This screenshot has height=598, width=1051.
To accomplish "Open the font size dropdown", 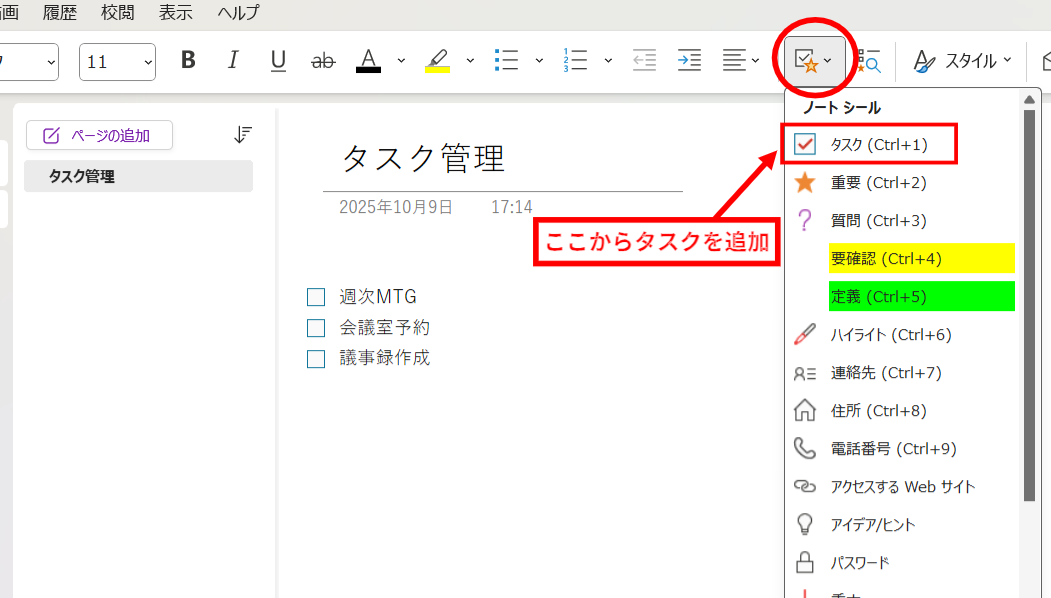I will coord(146,61).
